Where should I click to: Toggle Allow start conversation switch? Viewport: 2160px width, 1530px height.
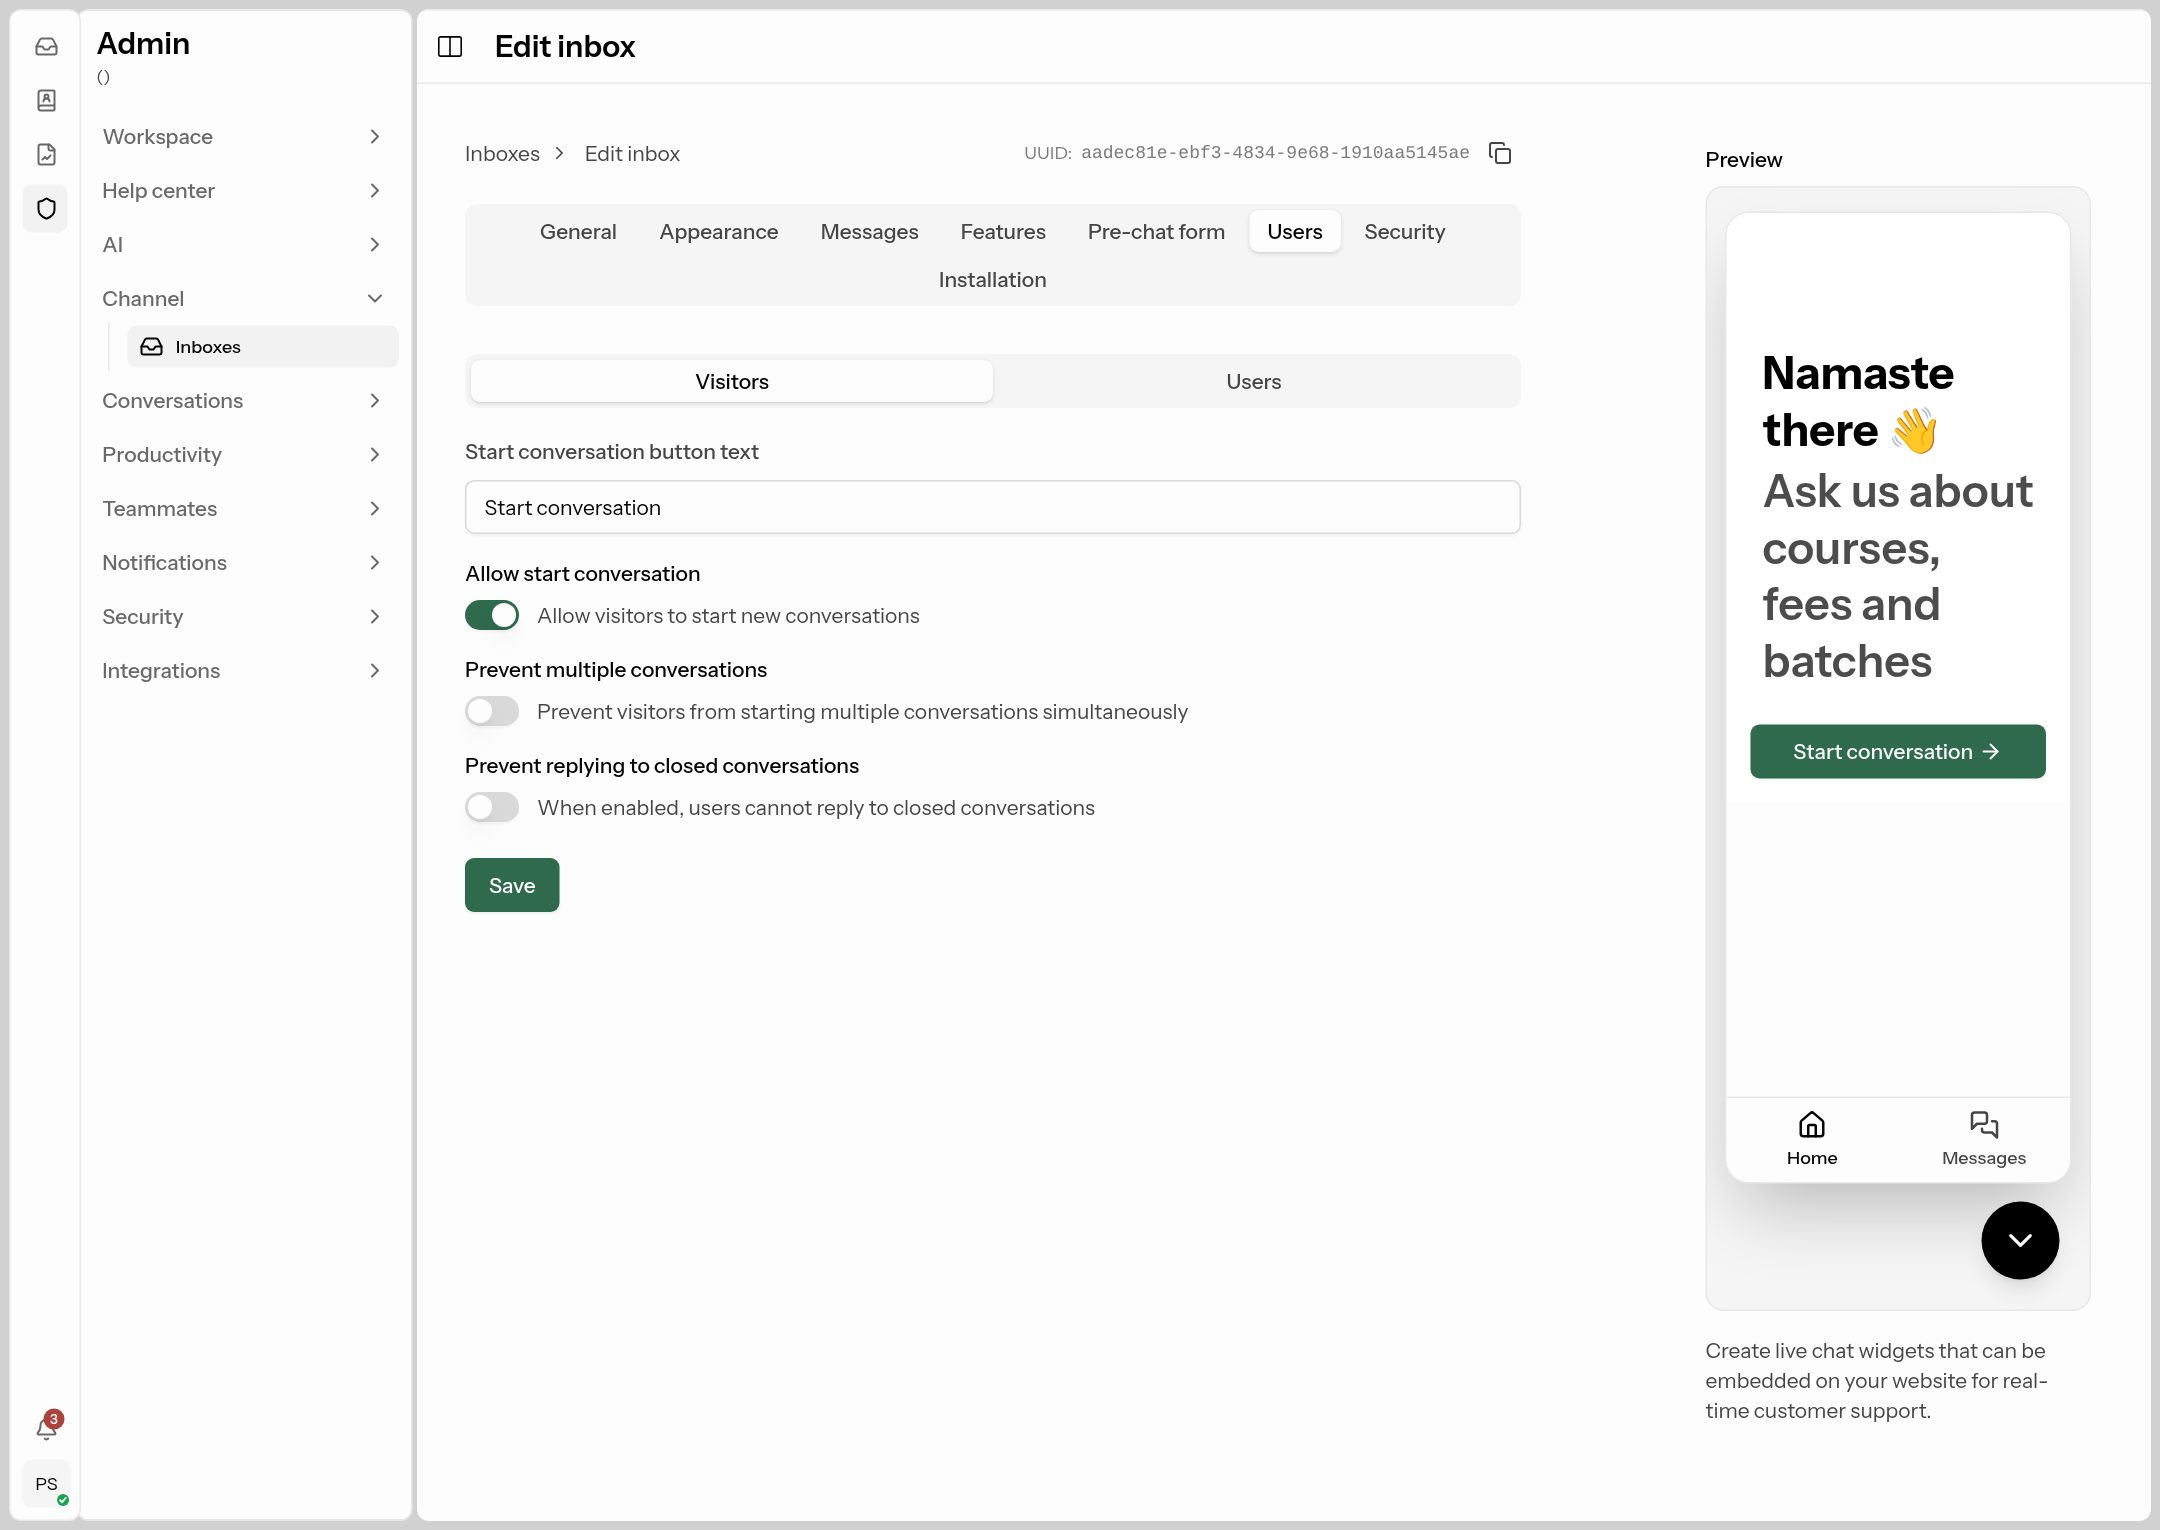point(492,615)
